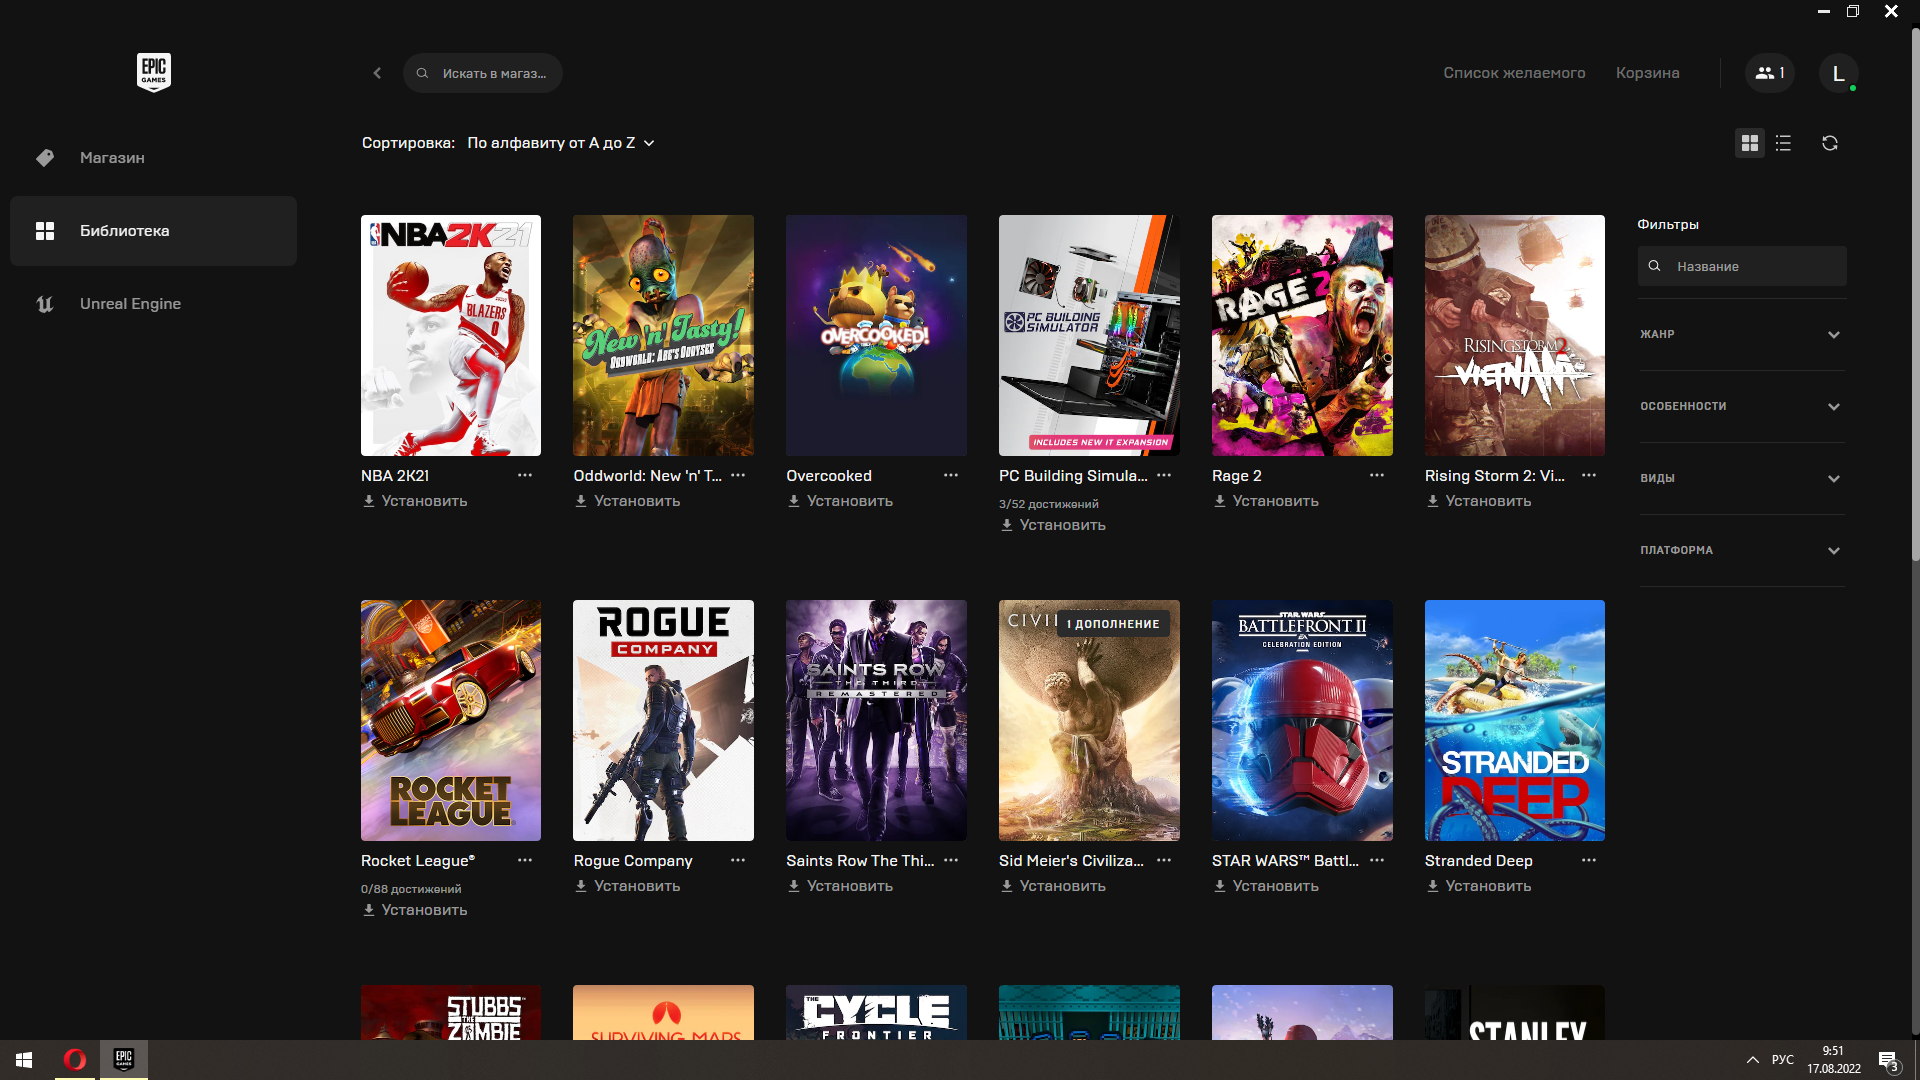This screenshot has width=1920, height=1080.
Task: Open the Overcooked three-dot menu
Action: point(951,475)
